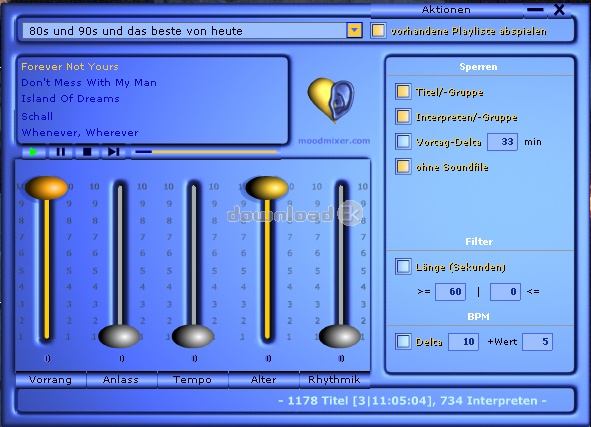Skip to next track button
The image size is (591, 427).
coord(113,152)
